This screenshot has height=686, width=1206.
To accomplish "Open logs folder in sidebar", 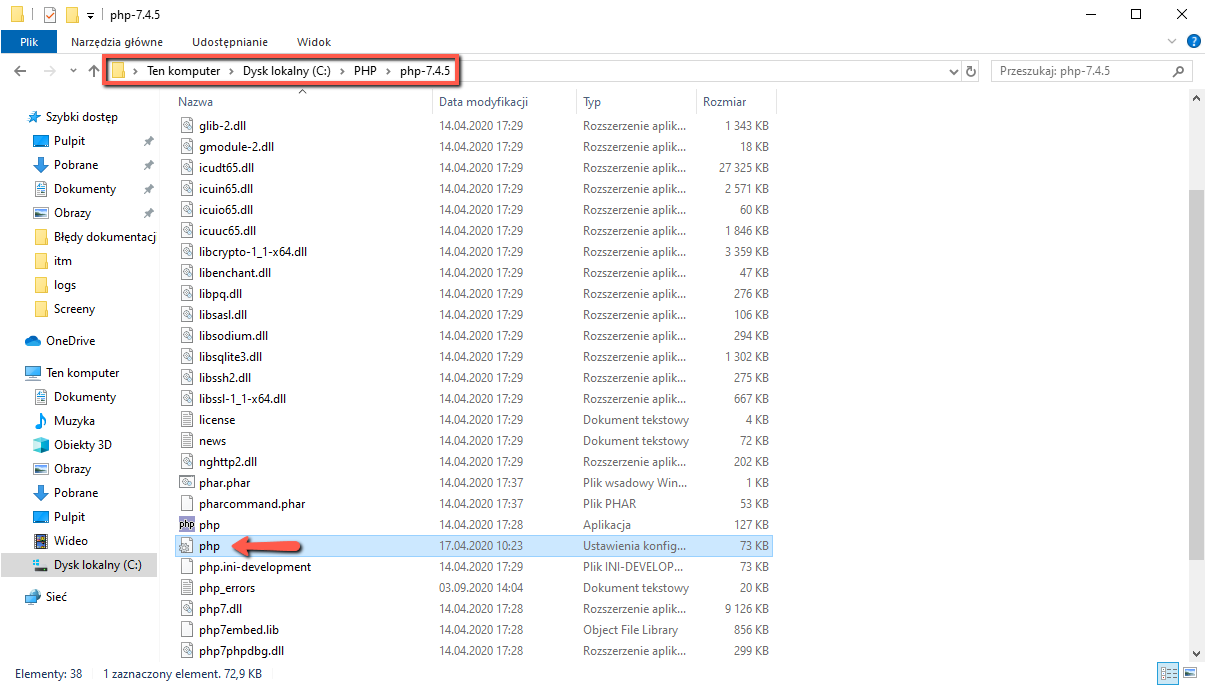I will [65, 285].
